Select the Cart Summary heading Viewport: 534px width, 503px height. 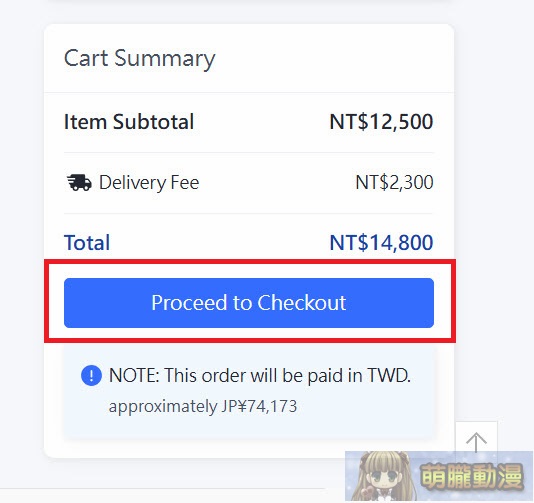pyautogui.click(x=140, y=59)
